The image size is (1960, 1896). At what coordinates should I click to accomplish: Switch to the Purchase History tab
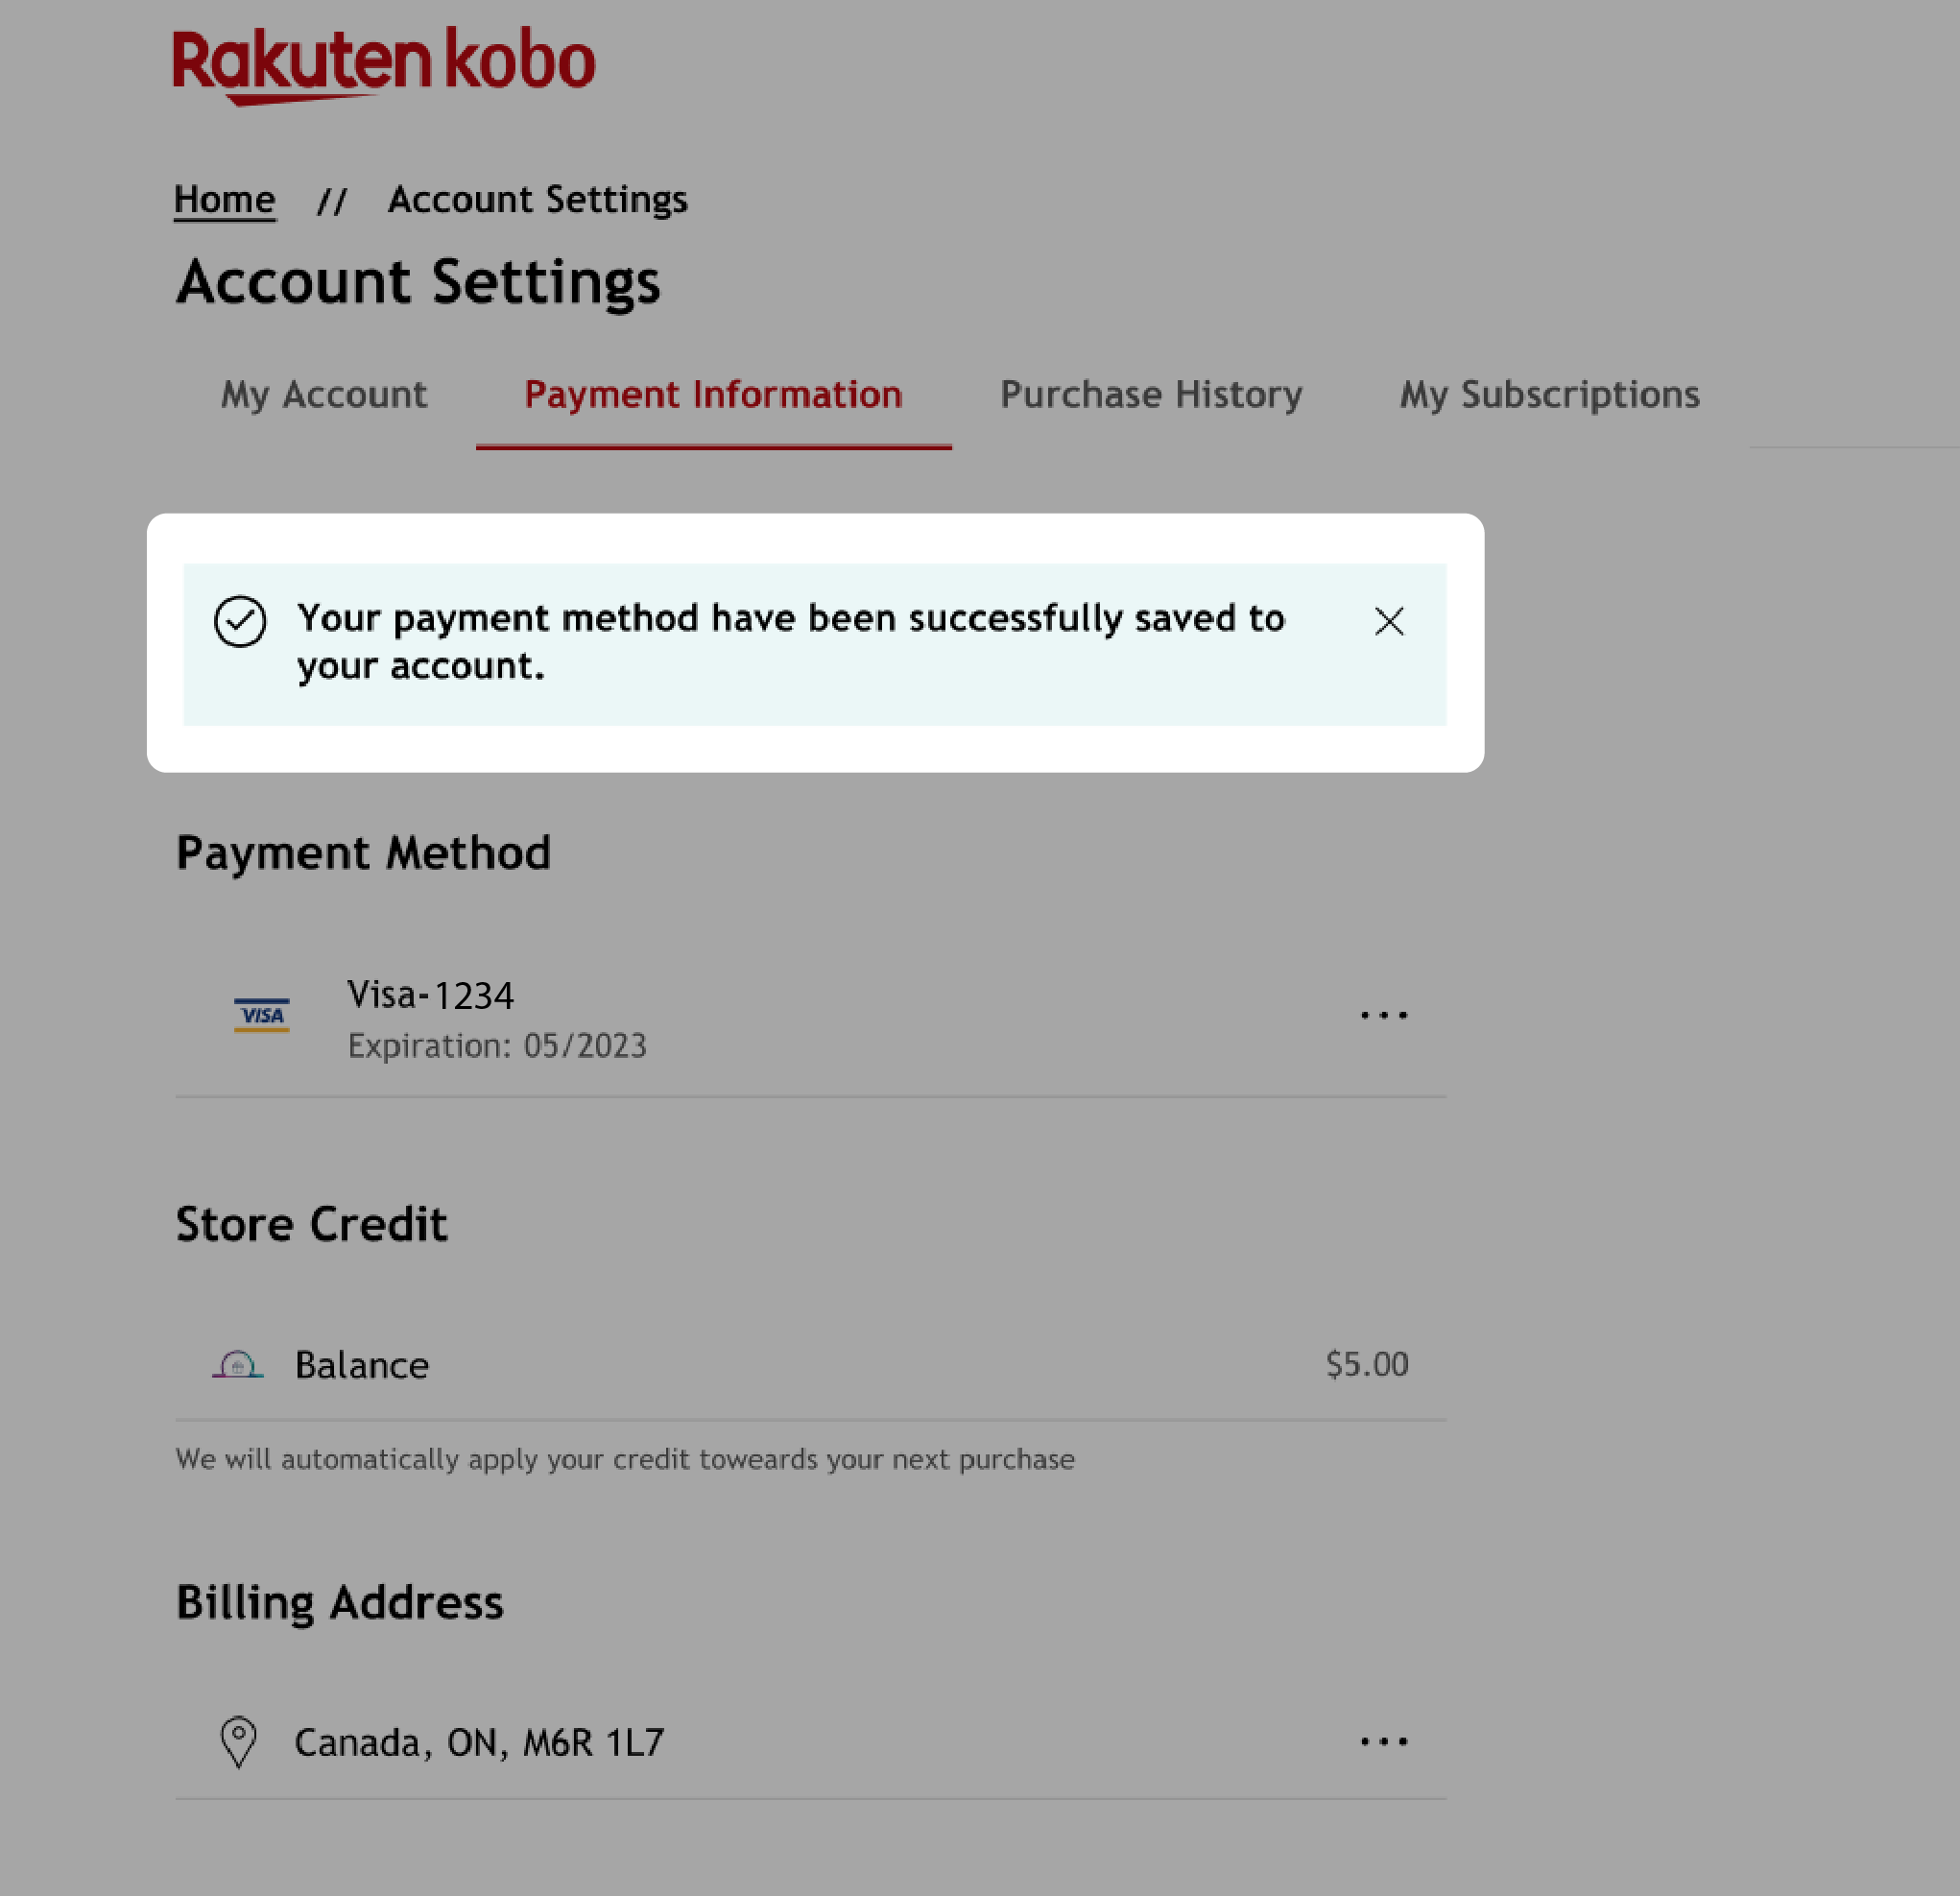coord(1152,392)
